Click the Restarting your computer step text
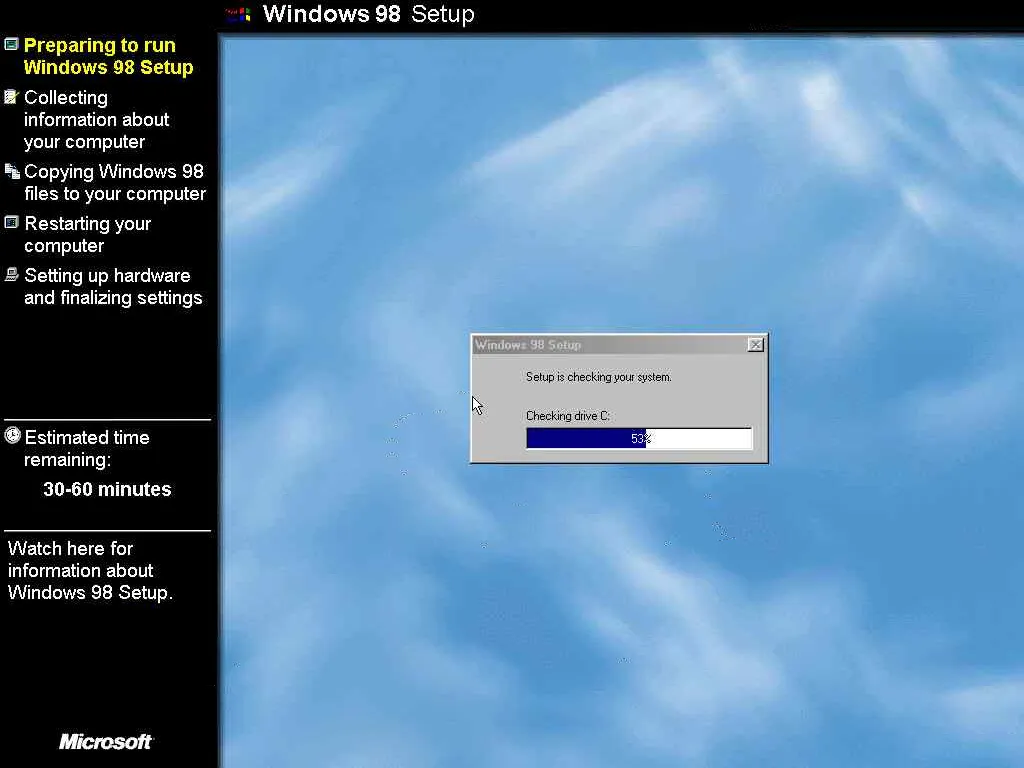 (88, 234)
